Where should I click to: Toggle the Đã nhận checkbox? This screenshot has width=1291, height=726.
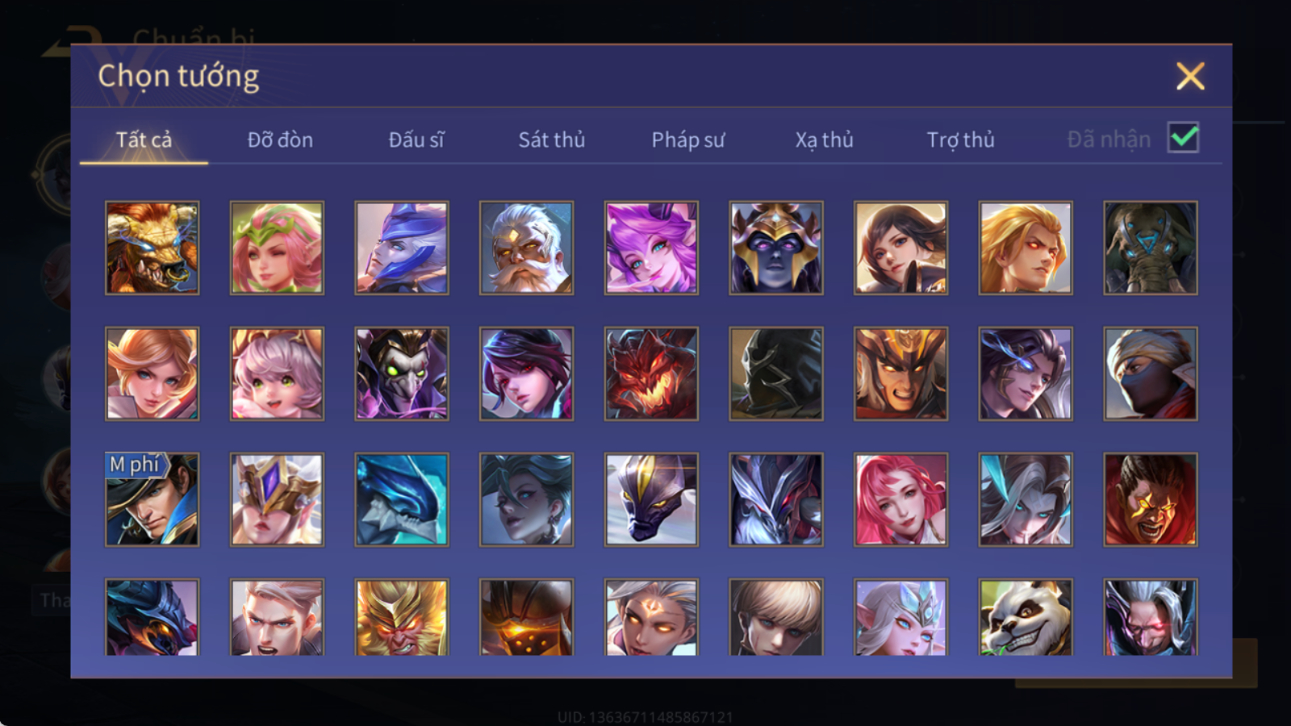(x=1183, y=139)
